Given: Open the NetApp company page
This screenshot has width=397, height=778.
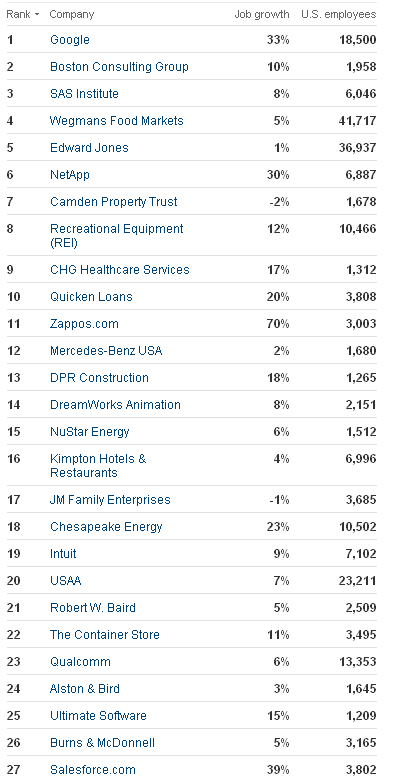Looking at the screenshot, I should 70,175.
